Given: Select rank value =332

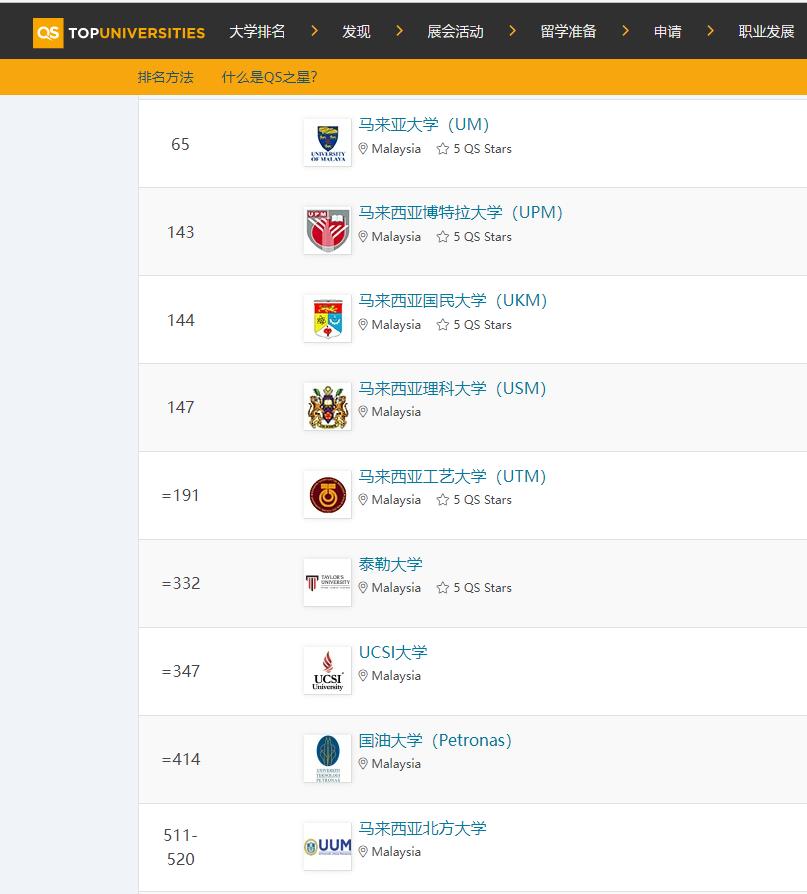Looking at the screenshot, I should (180, 583).
